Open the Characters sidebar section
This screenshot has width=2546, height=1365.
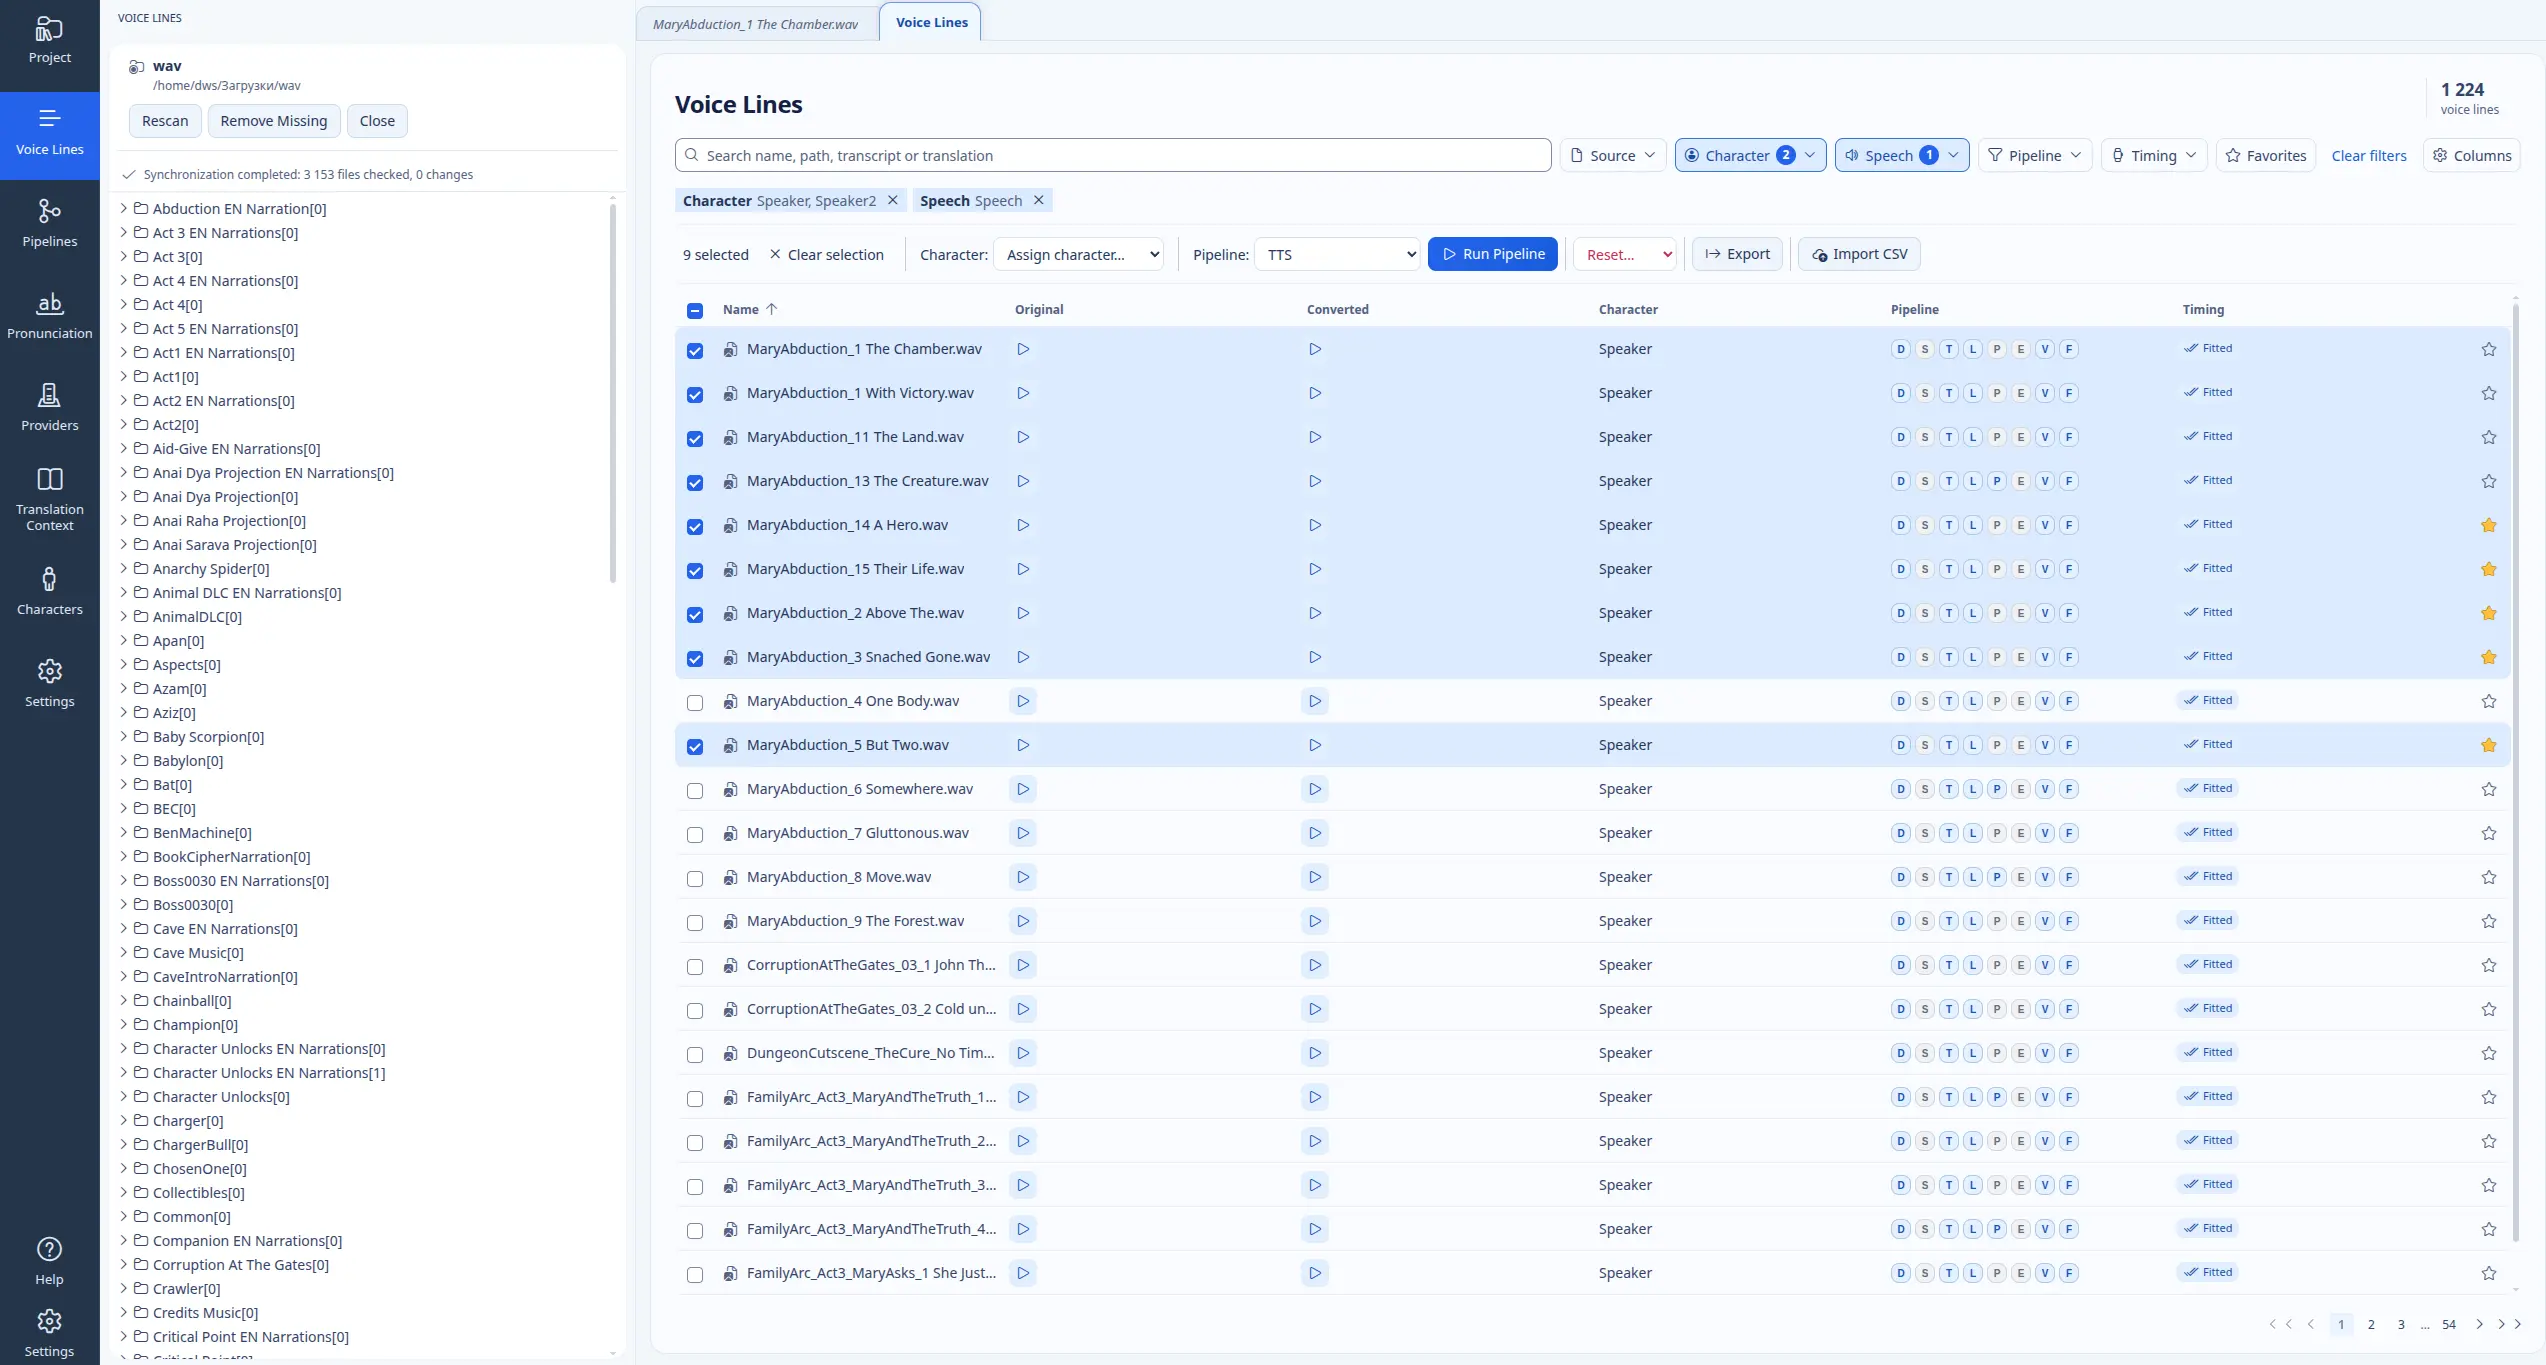(49, 591)
